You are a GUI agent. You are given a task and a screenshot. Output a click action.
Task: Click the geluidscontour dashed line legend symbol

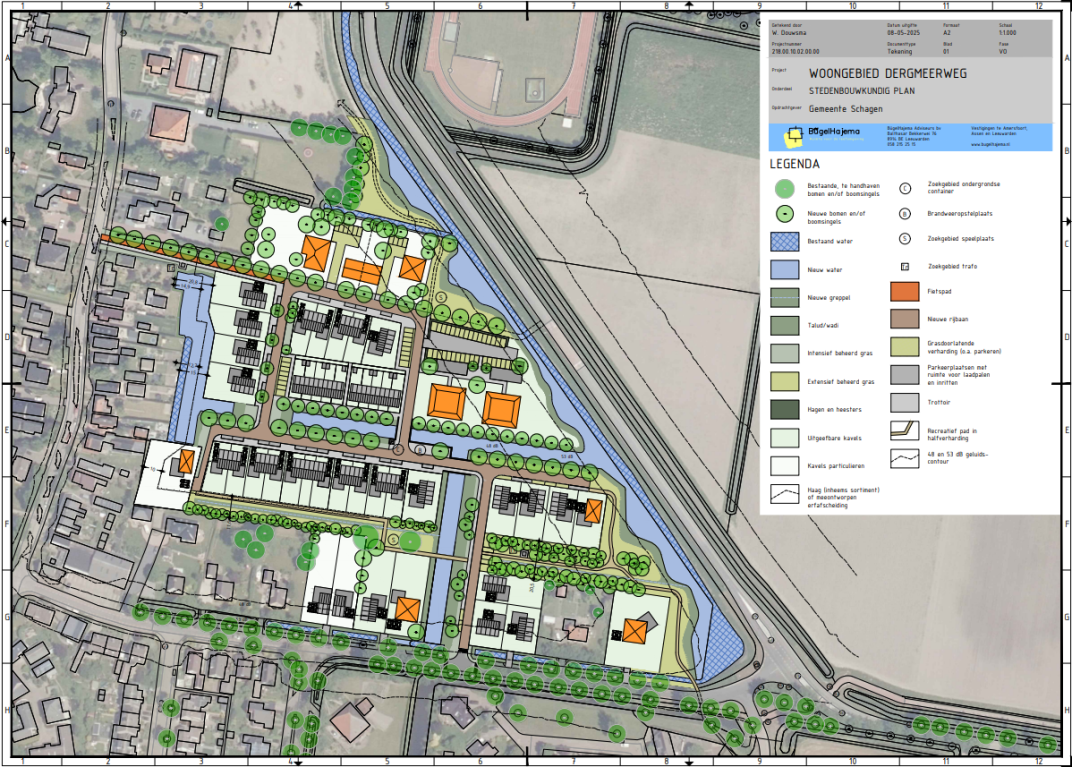904,458
